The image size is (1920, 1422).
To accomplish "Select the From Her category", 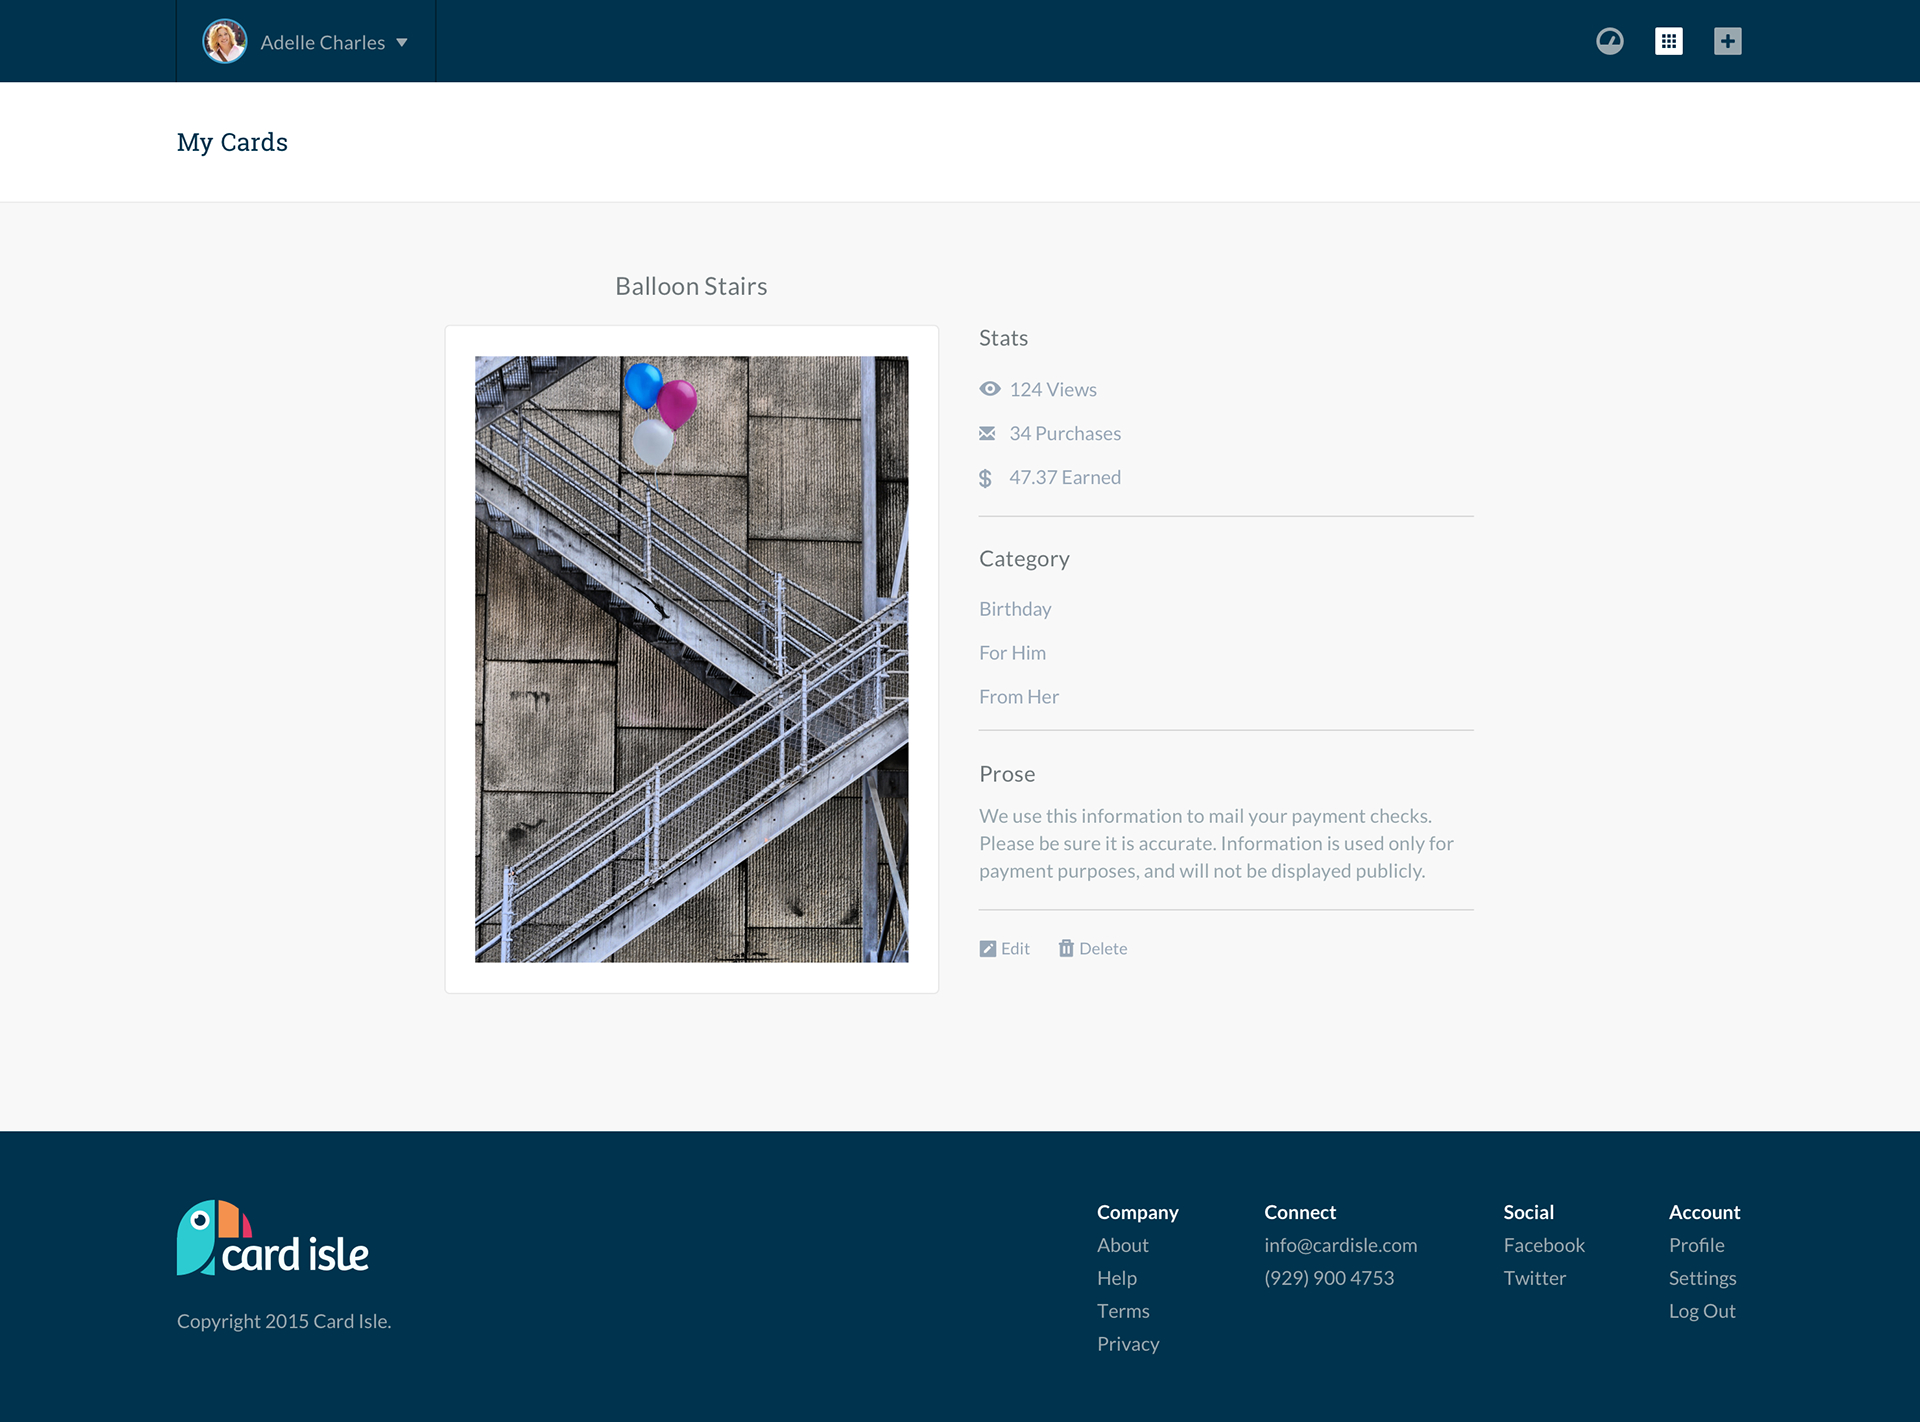I will pos(1019,697).
